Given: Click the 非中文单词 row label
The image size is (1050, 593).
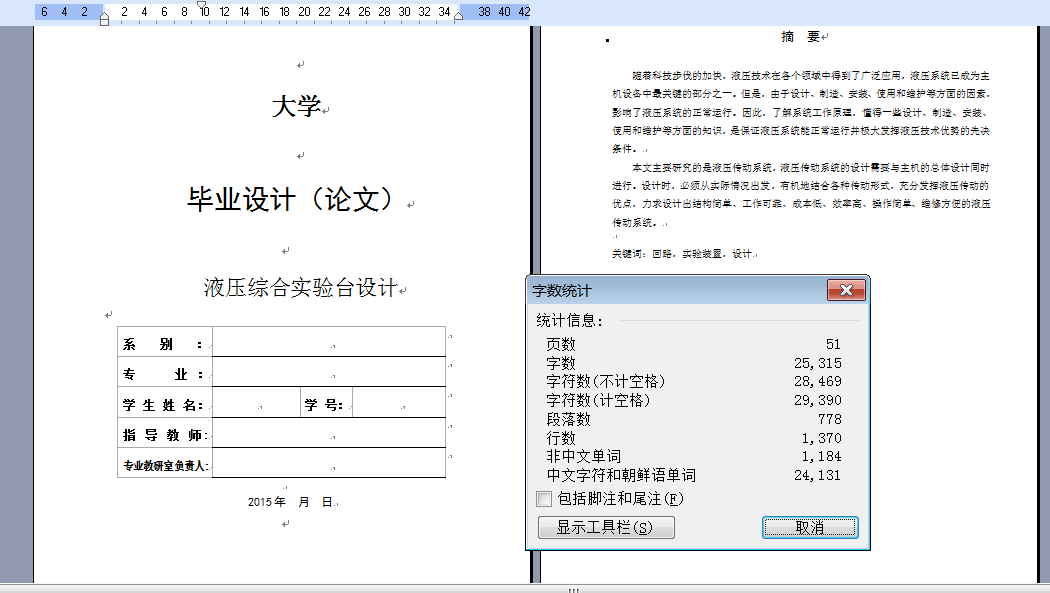Looking at the screenshot, I should coord(583,456).
